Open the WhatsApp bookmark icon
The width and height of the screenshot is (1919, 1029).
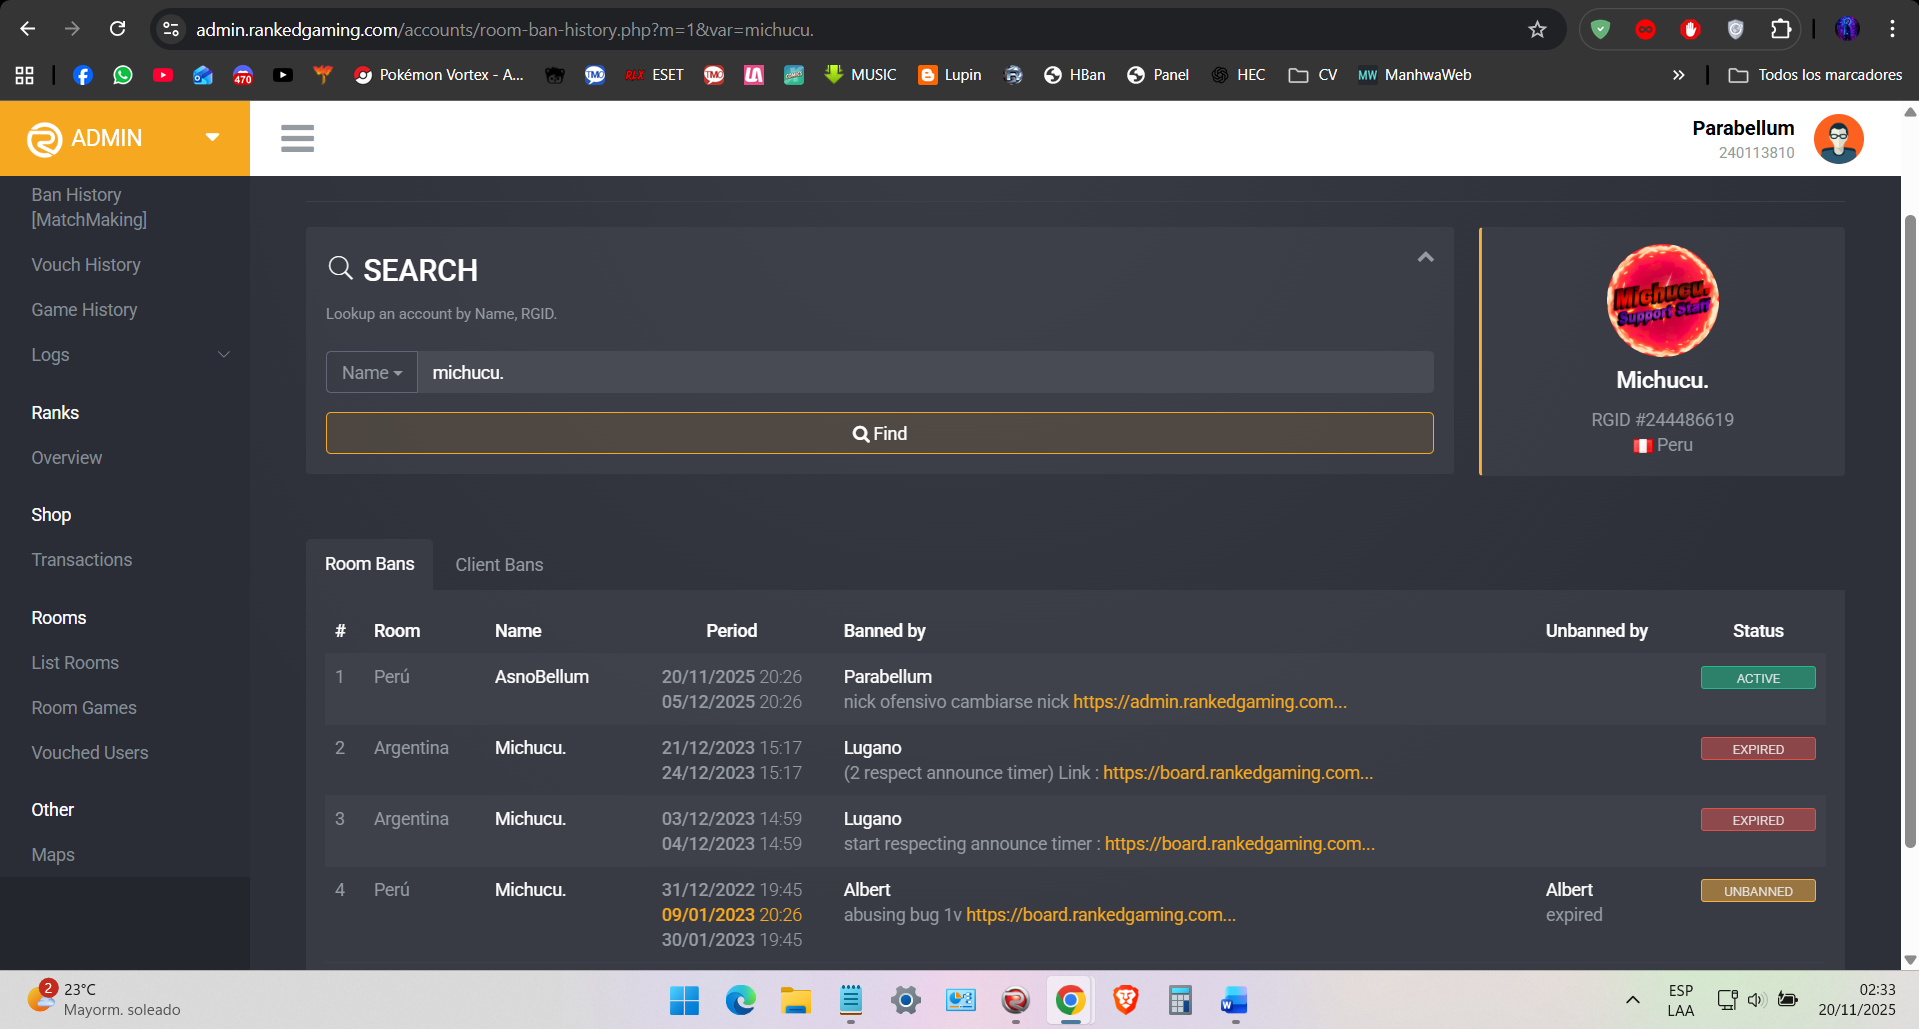click(123, 75)
